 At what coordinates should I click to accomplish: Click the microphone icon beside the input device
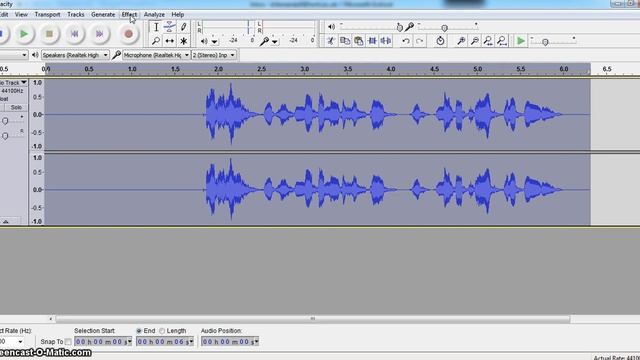click(x=116, y=55)
